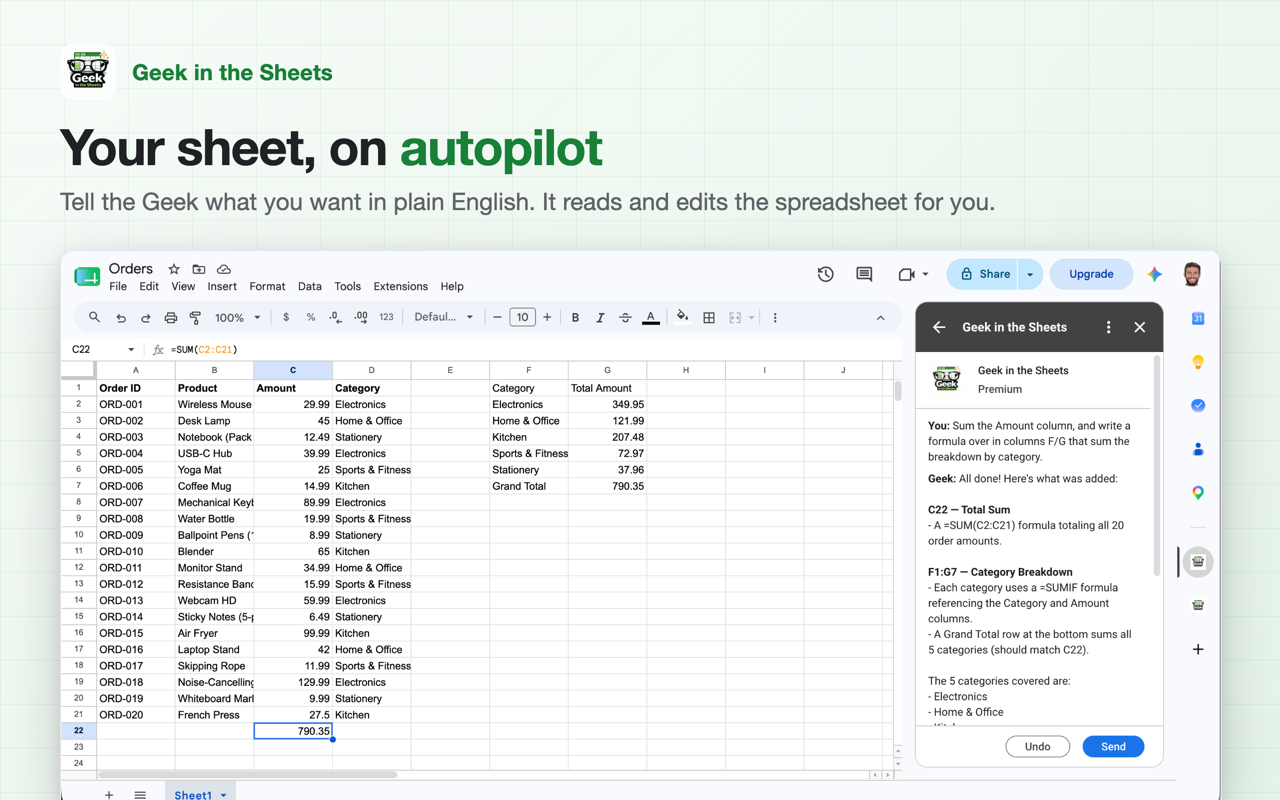Go back in Geek in the Sheets panel
The width and height of the screenshot is (1280, 800).
click(939, 327)
